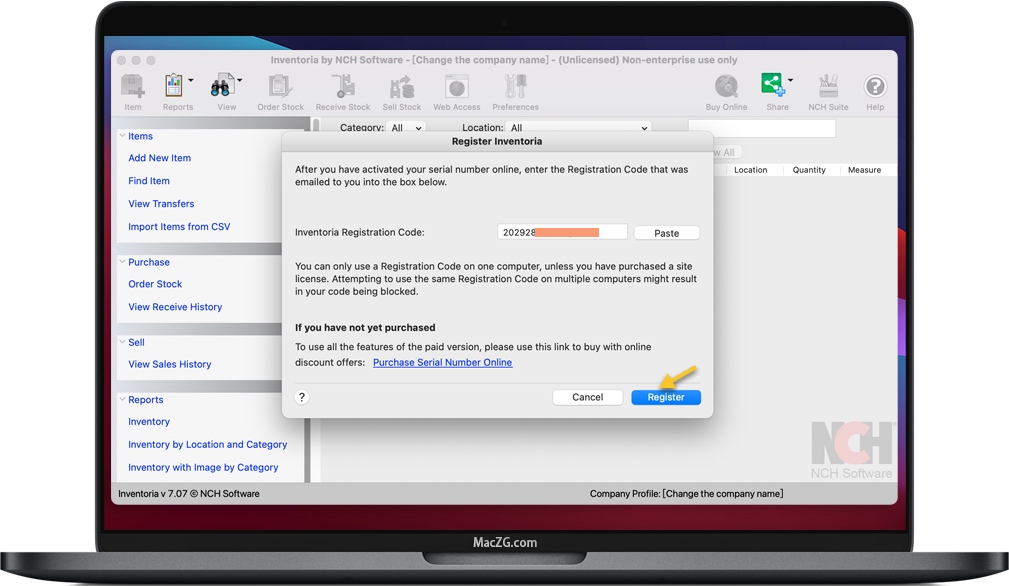This screenshot has width=1009, height=586.
Task: Sort by the Location column header
Action: (x=750, y=170)
